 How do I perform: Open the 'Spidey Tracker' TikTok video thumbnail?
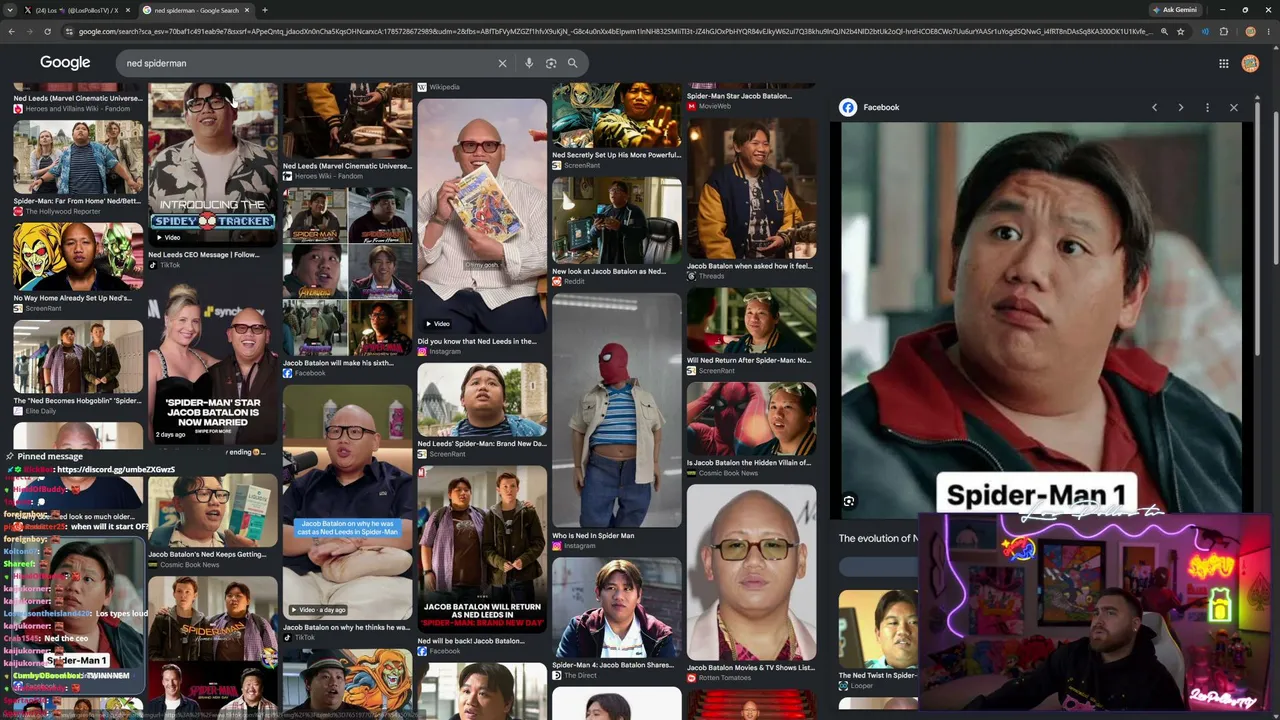point(213,164)
